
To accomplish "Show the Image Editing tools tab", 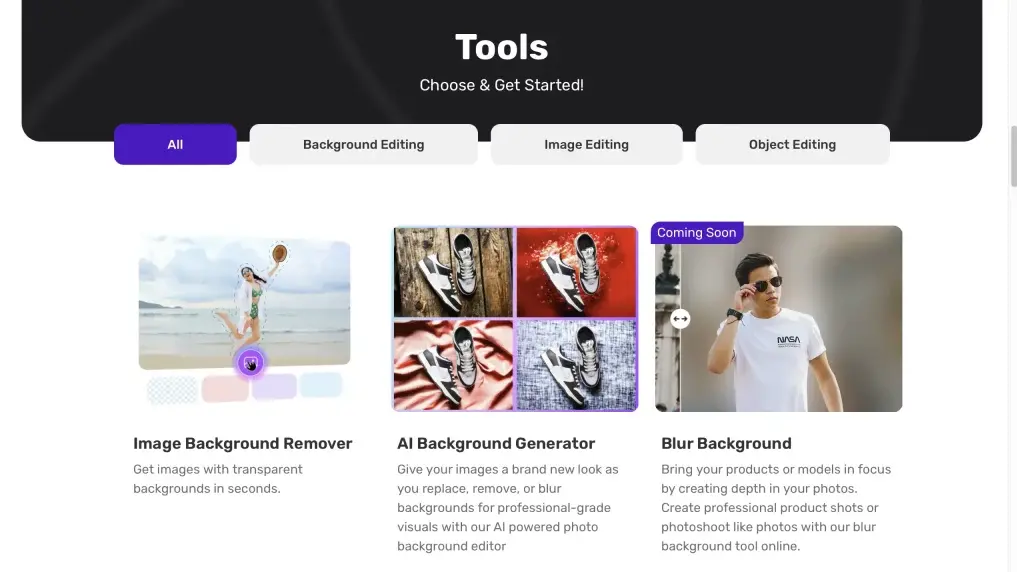I will click(x=586, y=144).
